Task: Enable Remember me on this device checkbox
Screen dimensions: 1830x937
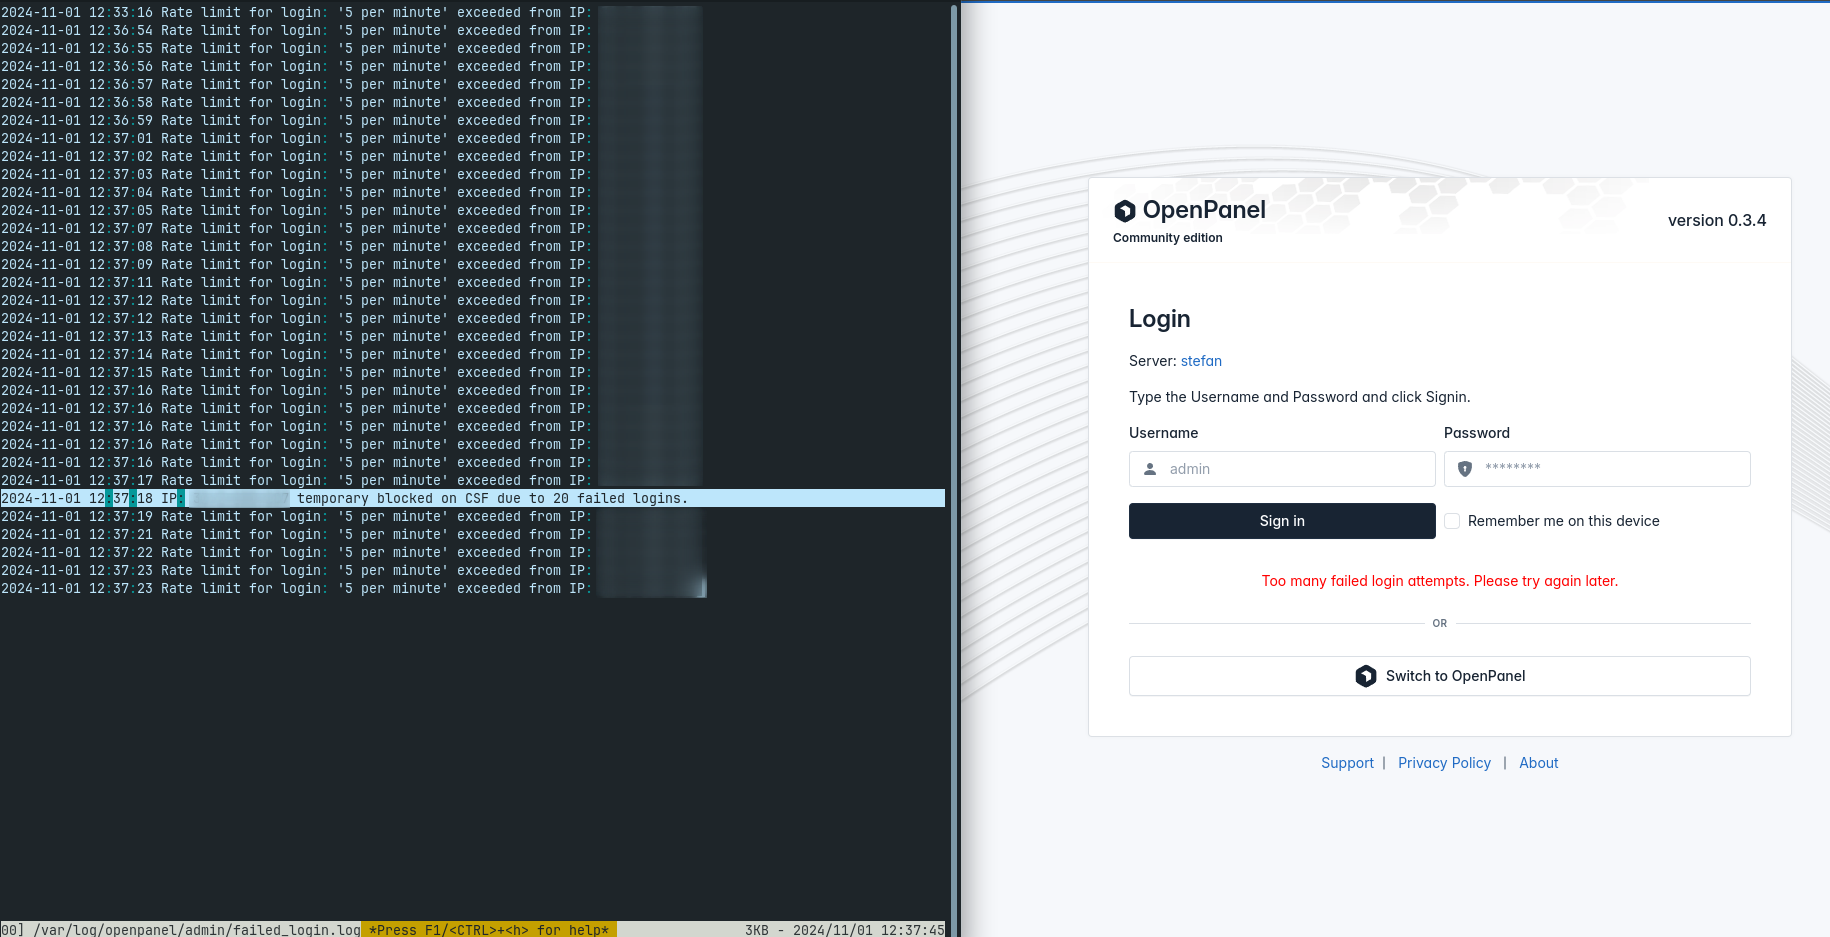Action: 1452,521
